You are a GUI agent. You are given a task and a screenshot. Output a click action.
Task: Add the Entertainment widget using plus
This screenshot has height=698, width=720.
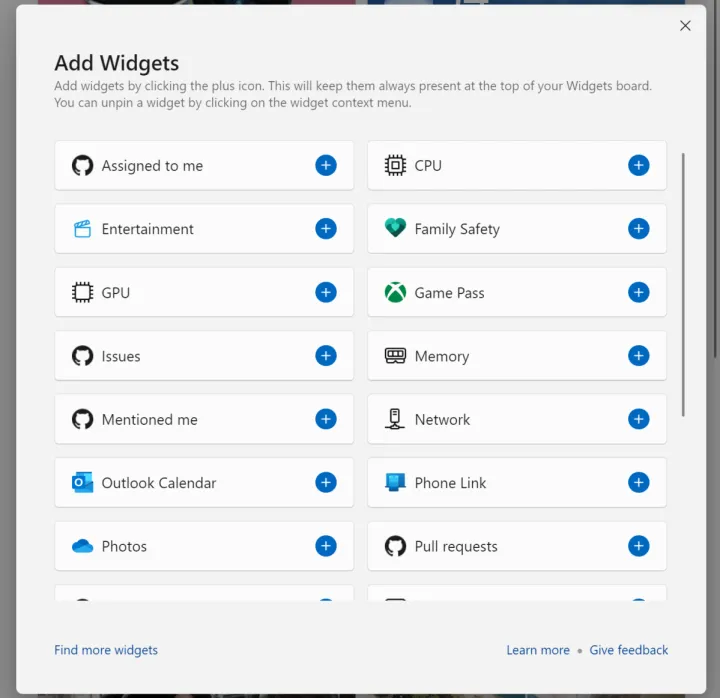click(326, 229)
